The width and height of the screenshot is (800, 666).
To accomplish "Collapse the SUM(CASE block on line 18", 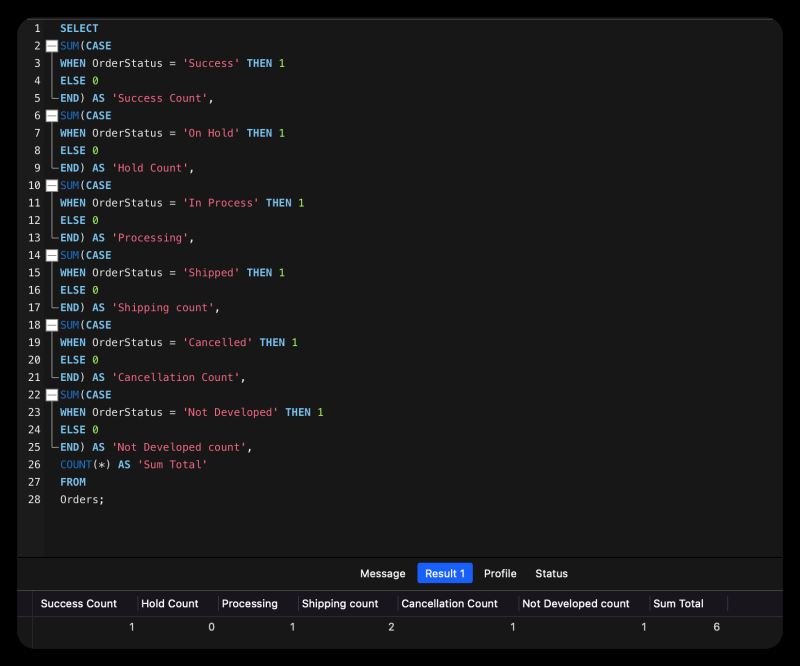I will (x=52, y=325).
